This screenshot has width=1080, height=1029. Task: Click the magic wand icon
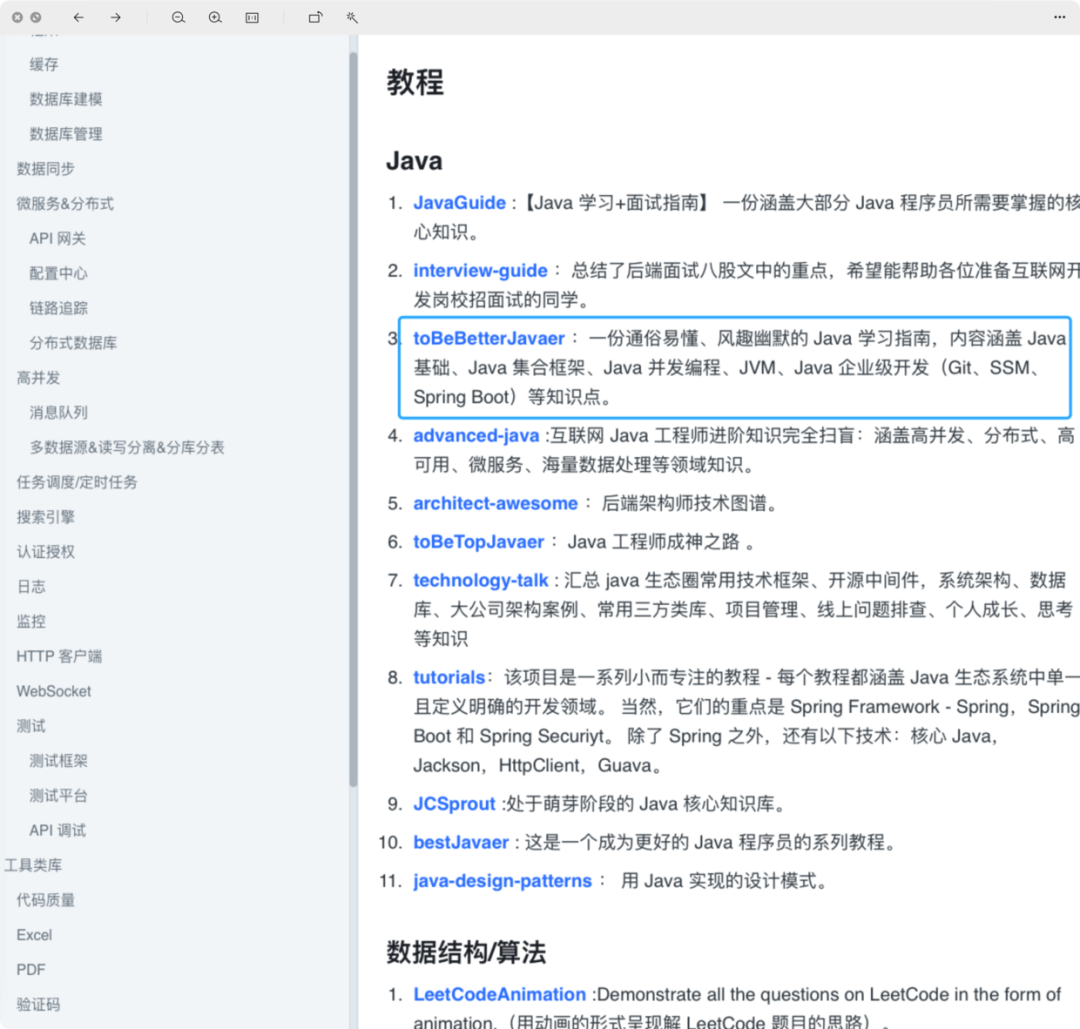coord(352,17)
